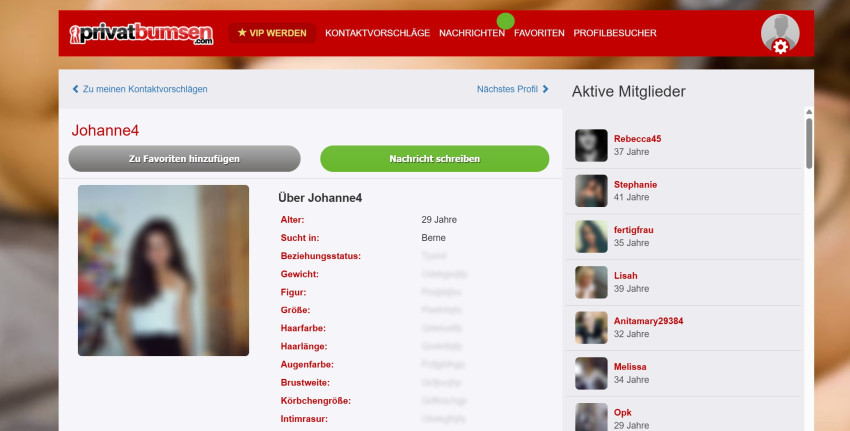Open Rebecca45's profile thumbnail
Screen dimensions: 850x431
pos(591,146)
